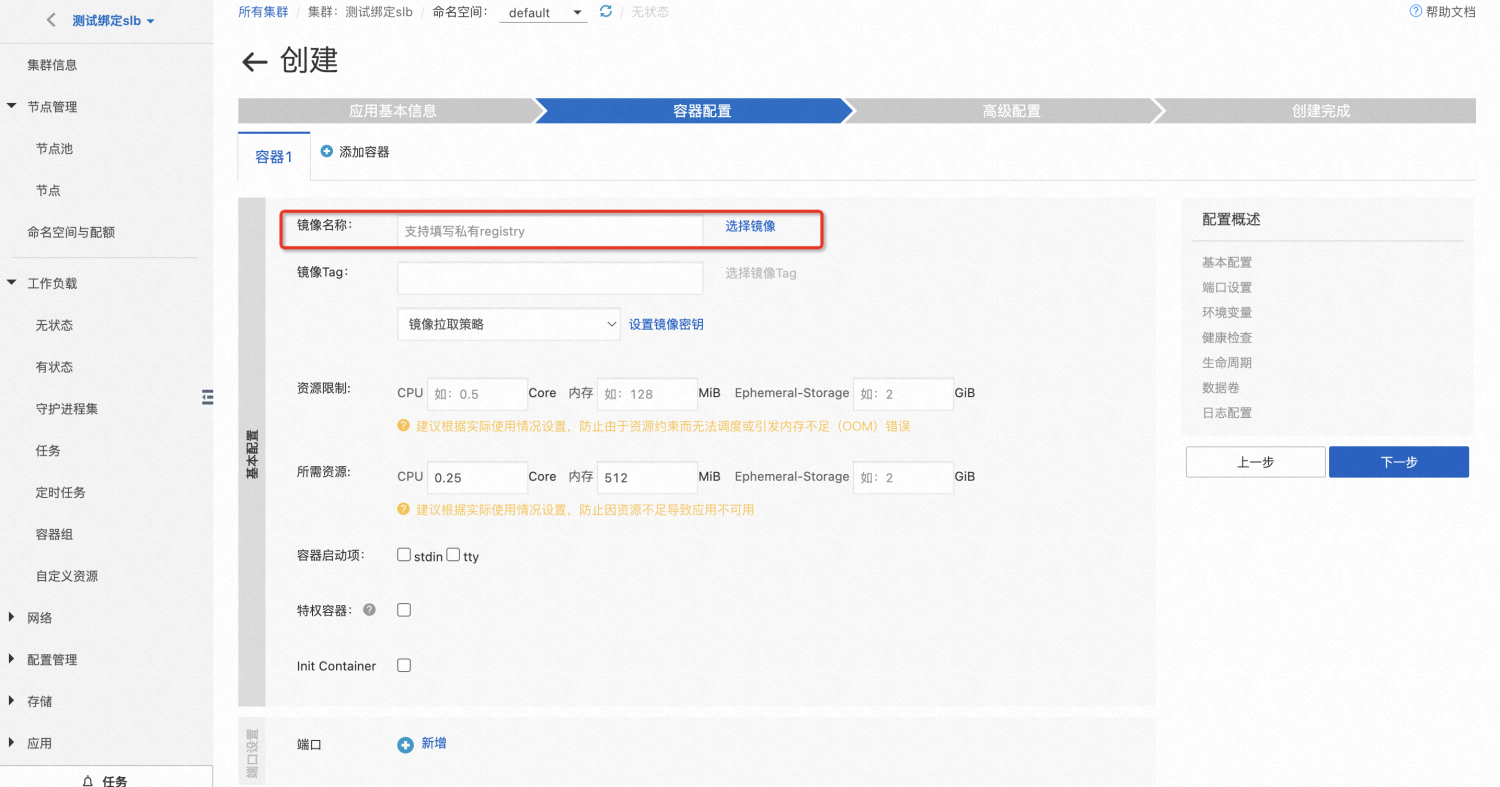Click the left chevron beside 测试绑定slb
Viewport: 1500px width, 787px height.
[52, 20]
